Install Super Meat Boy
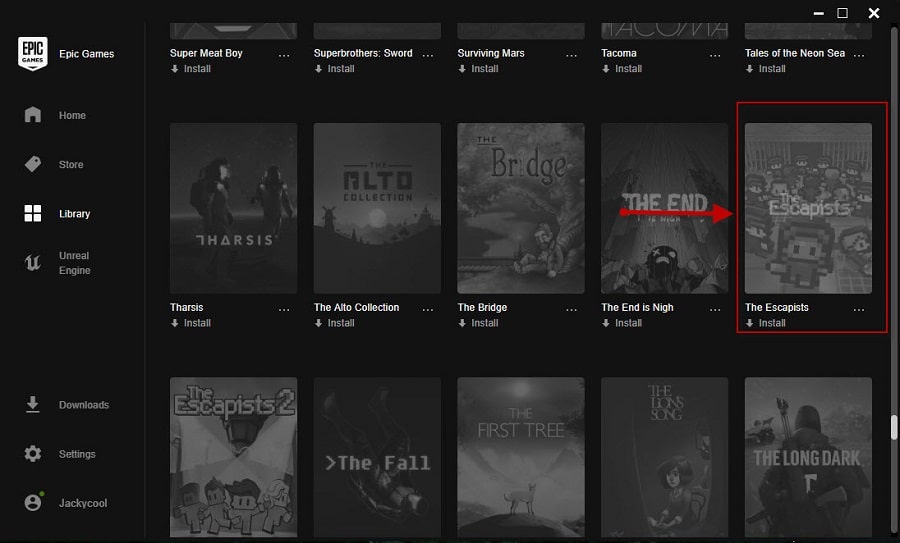Image resolution: width=900 pixels, height=543 pixels. pos(191,69)
